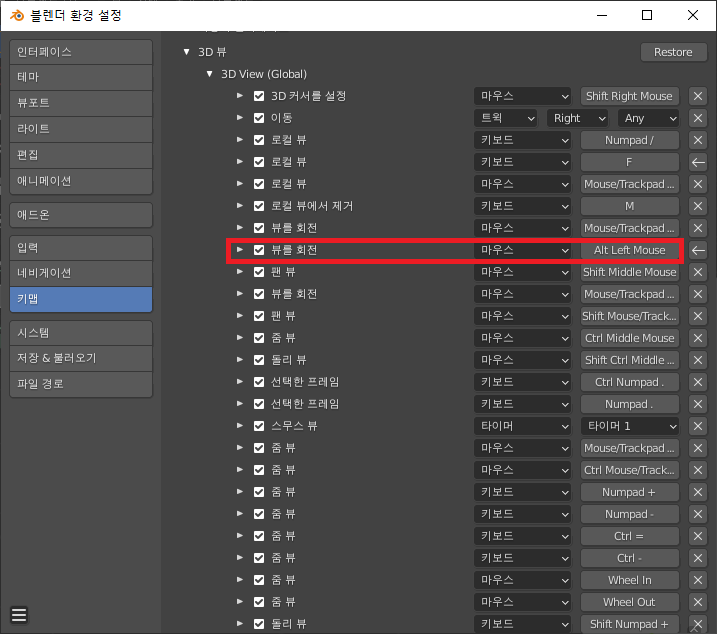
Task: Restore the F key binding with back arrow
Action: click(698, 162)
